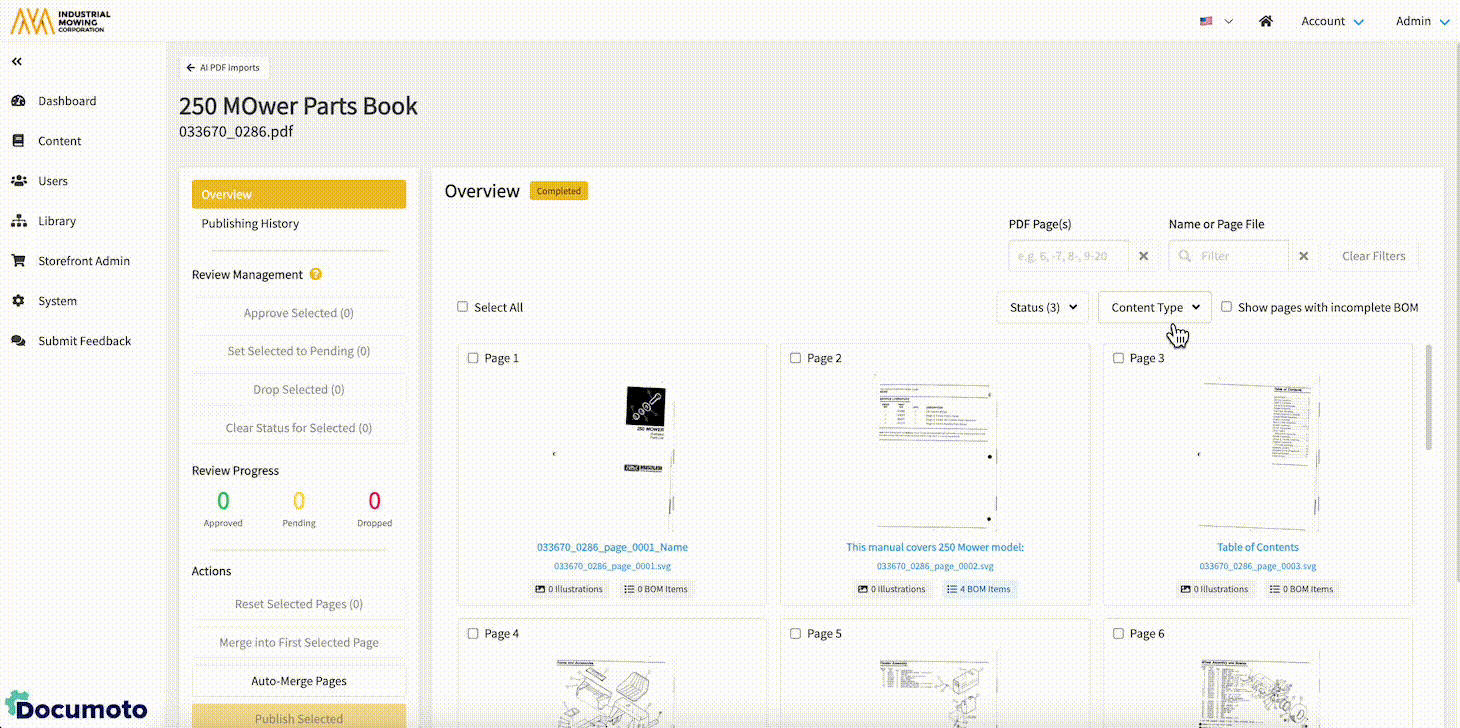The height and width of the screenshot is (728, 1460).
Task: Click Approve Selected (0) button
Action: (x=299, y=313)
